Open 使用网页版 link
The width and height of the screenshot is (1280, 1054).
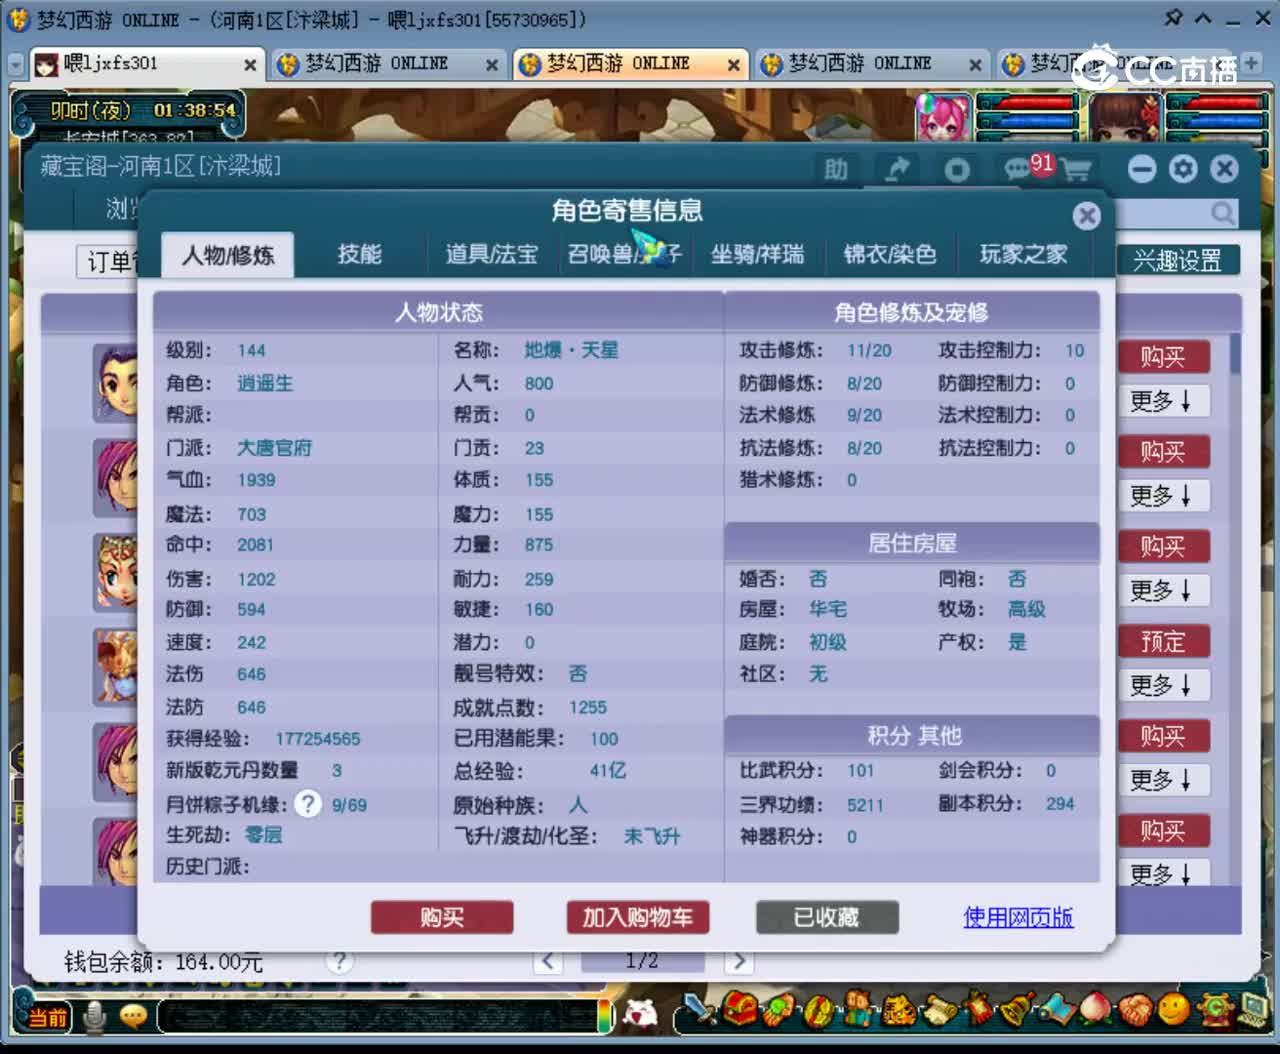(x=1018, y=917)
